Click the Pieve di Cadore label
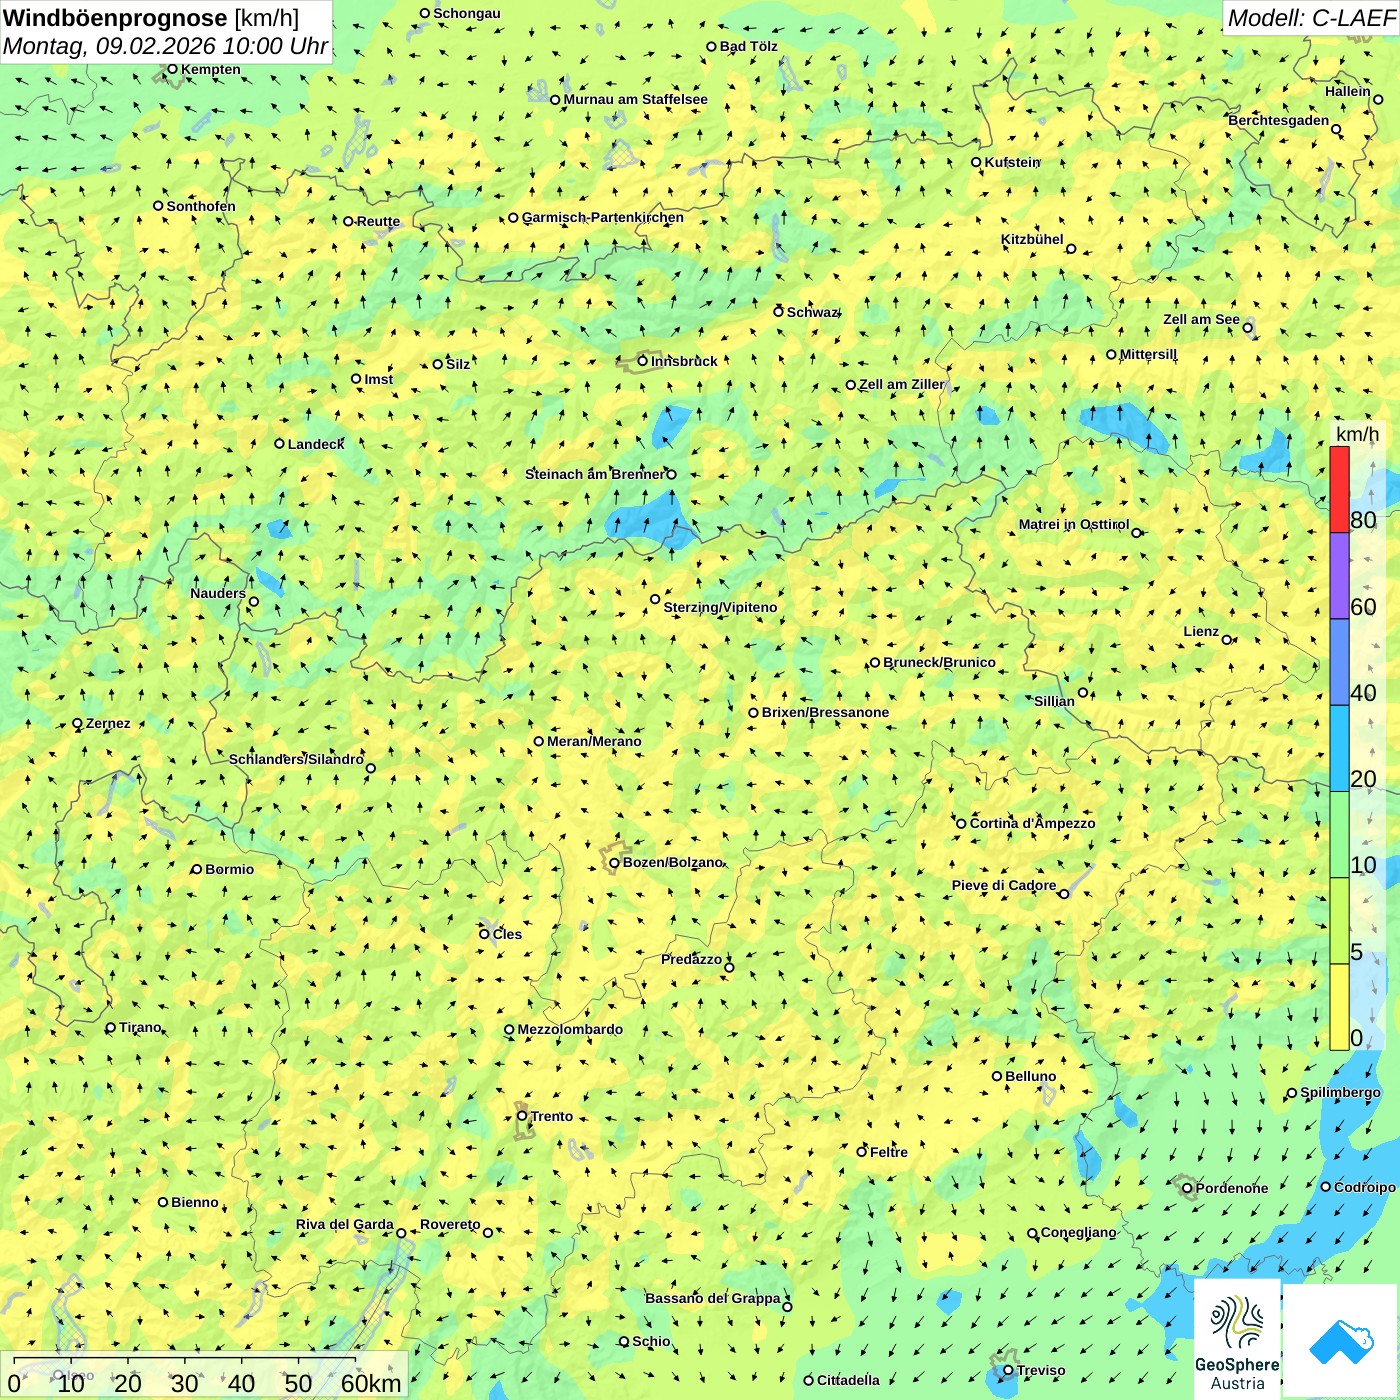 click(1004, 885)
